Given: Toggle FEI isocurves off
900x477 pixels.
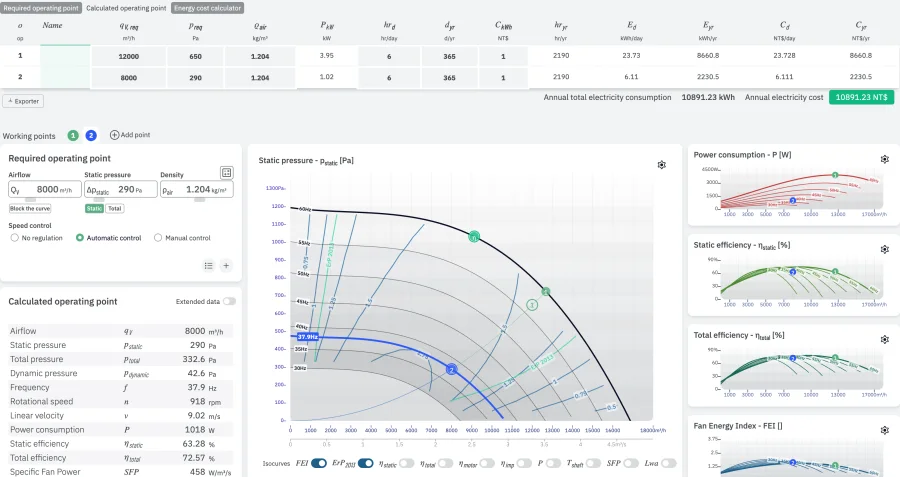Looking at the screenshot, I should point(319,463).
